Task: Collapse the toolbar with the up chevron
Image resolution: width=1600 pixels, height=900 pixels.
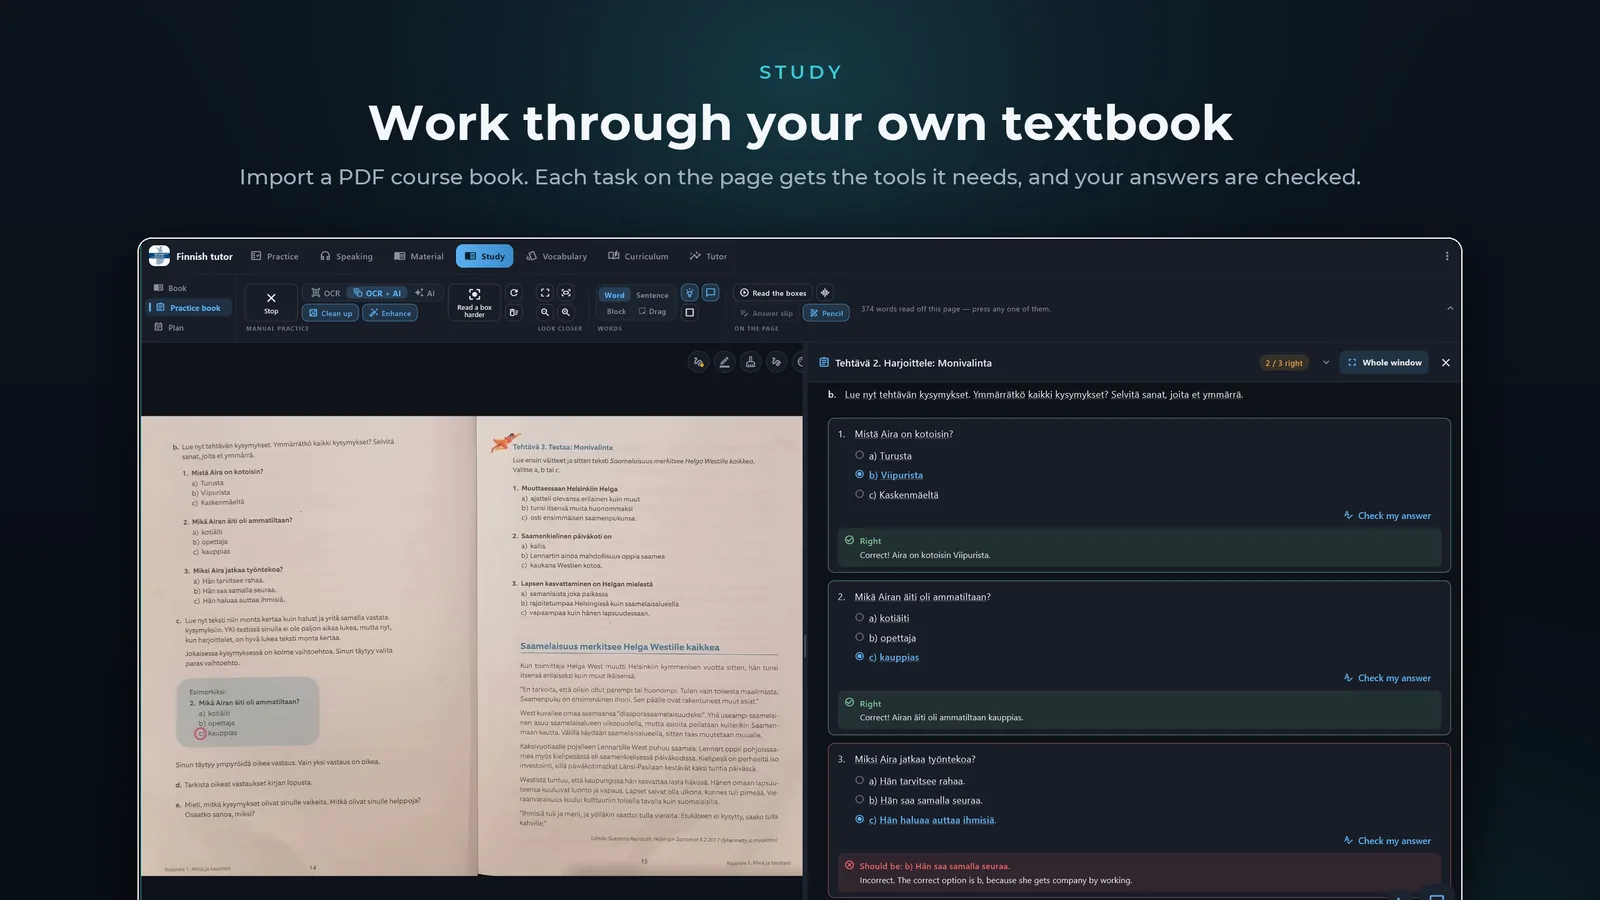Action: (1450, 308)
